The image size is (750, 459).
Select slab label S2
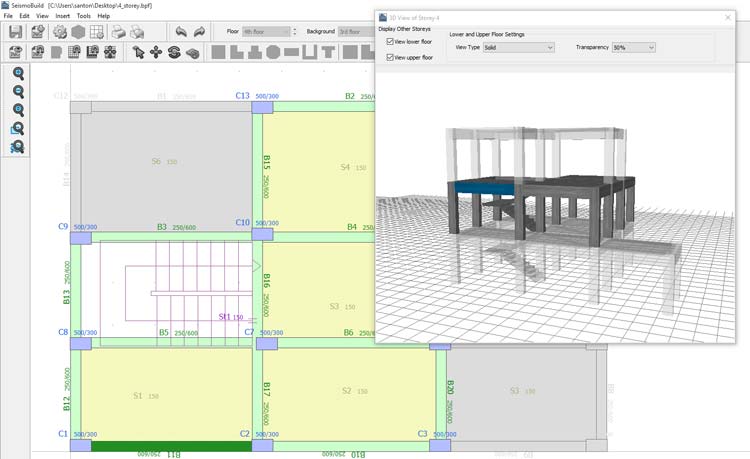click(347, 391)
